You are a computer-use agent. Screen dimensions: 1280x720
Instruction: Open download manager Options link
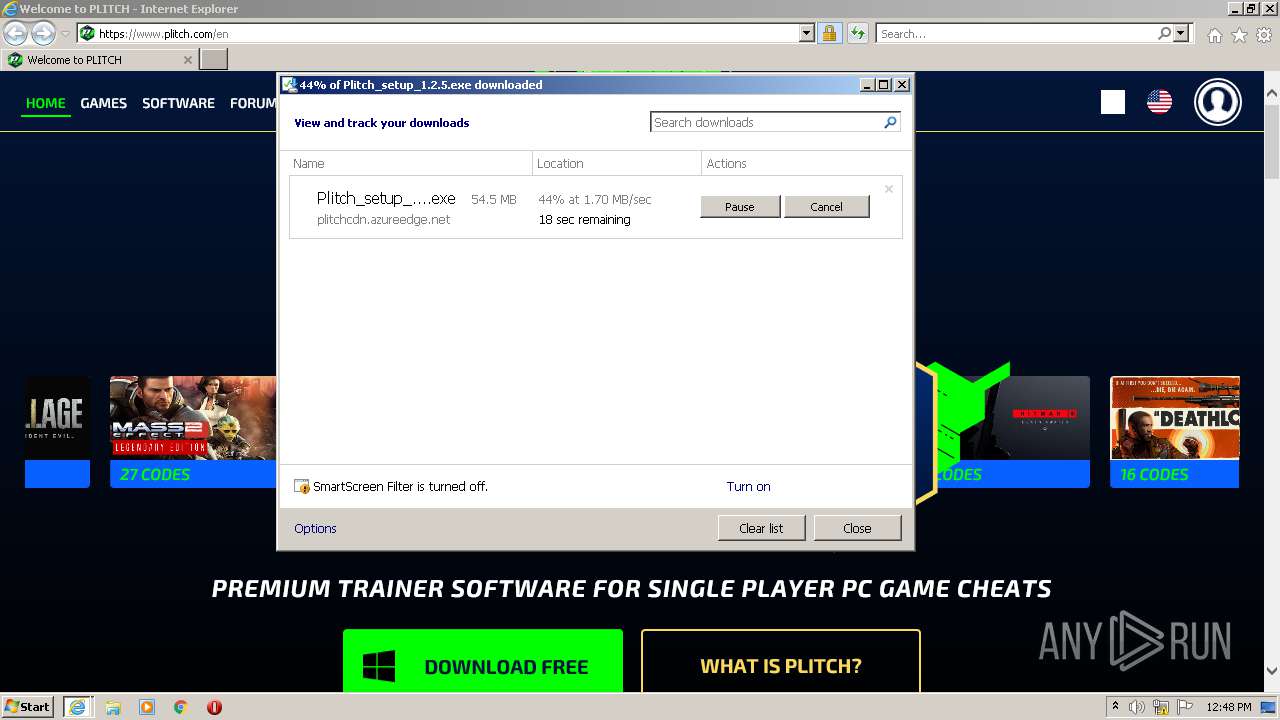315,529
